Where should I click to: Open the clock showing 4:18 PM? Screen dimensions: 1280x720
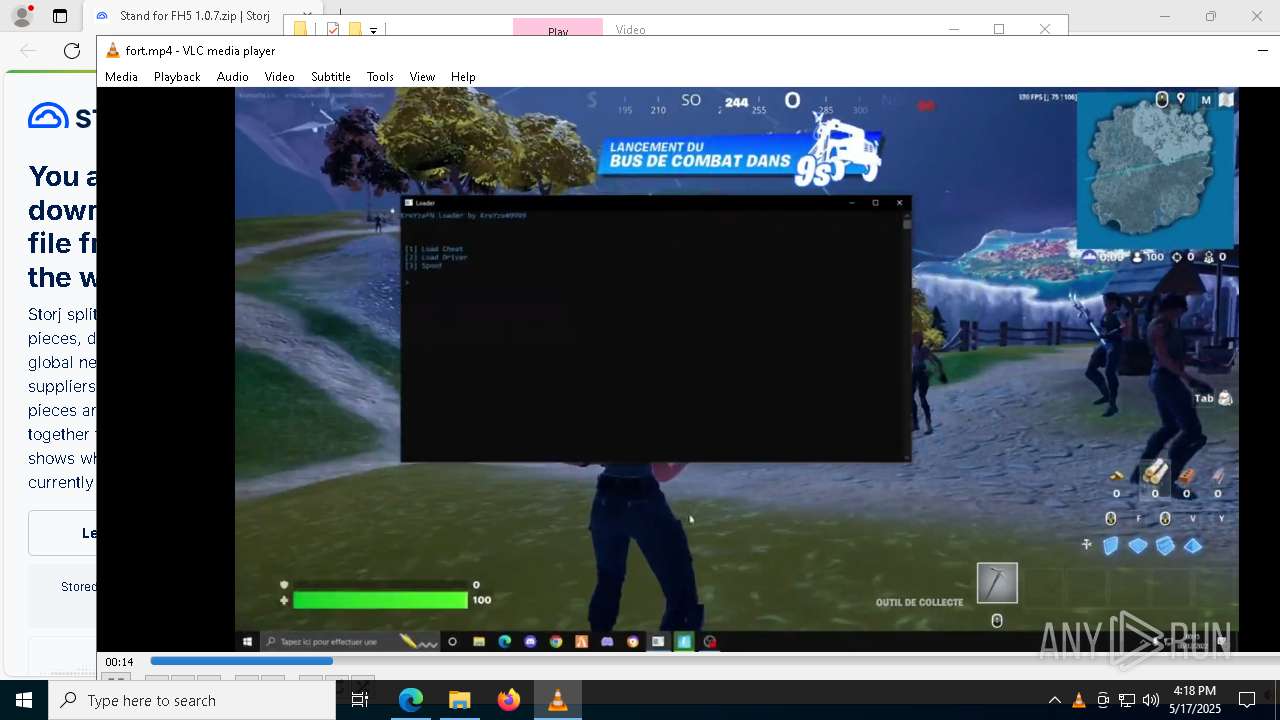(x=1195, y=700)
